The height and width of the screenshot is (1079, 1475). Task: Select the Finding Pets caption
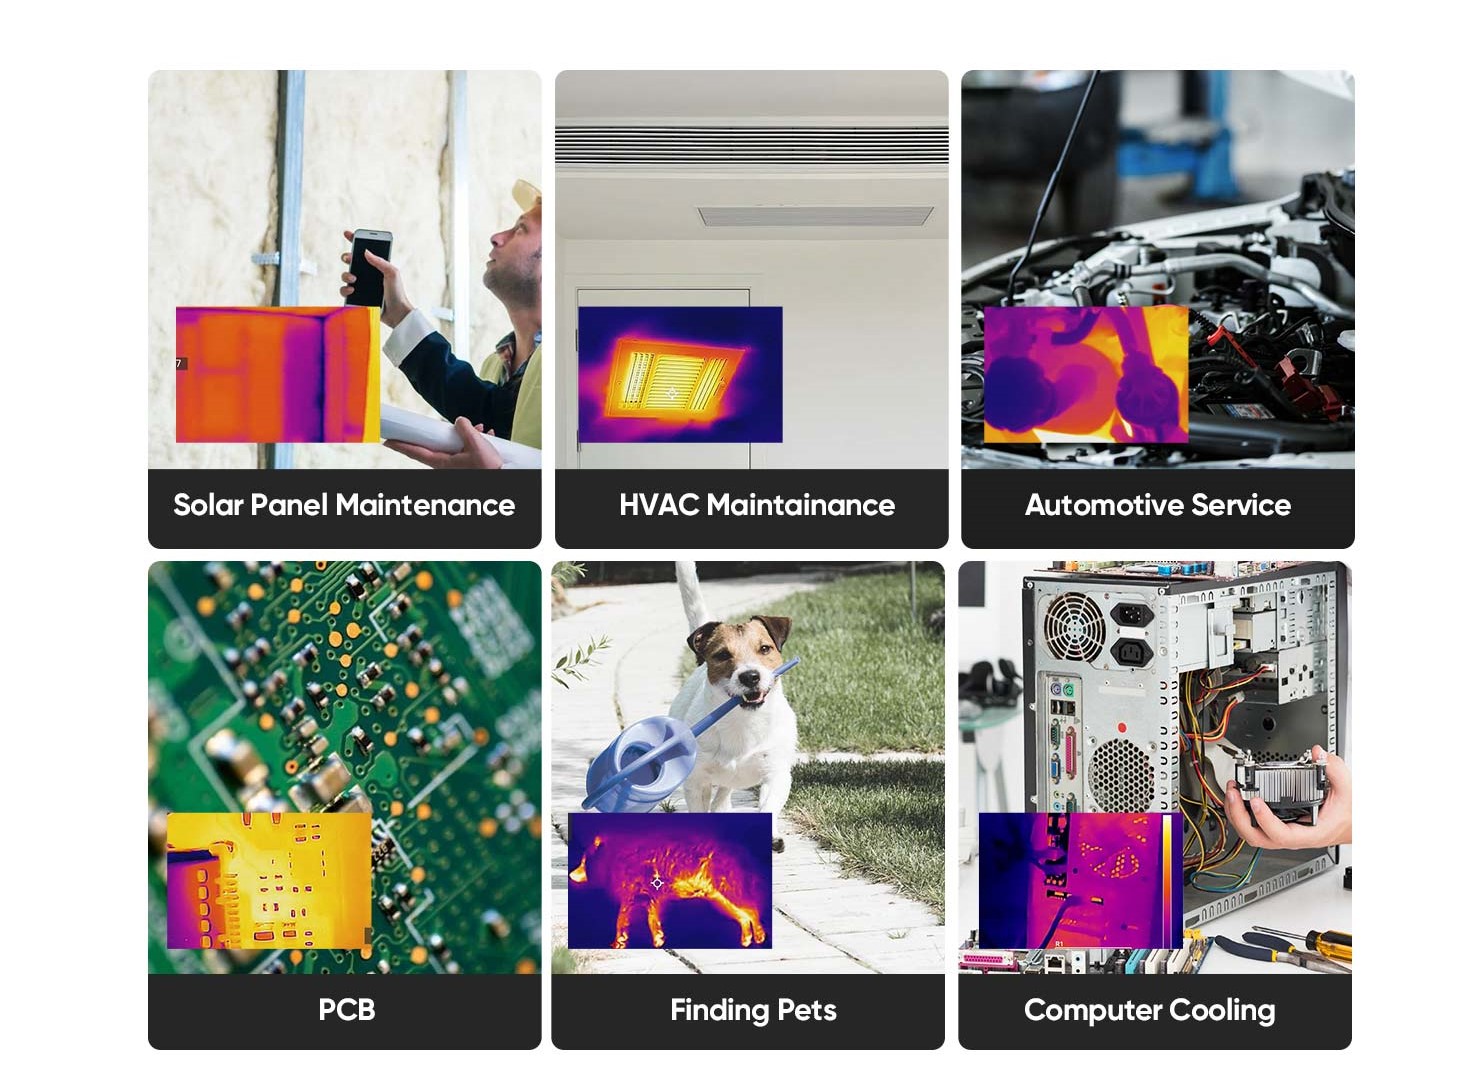(x=753, y=1010)
